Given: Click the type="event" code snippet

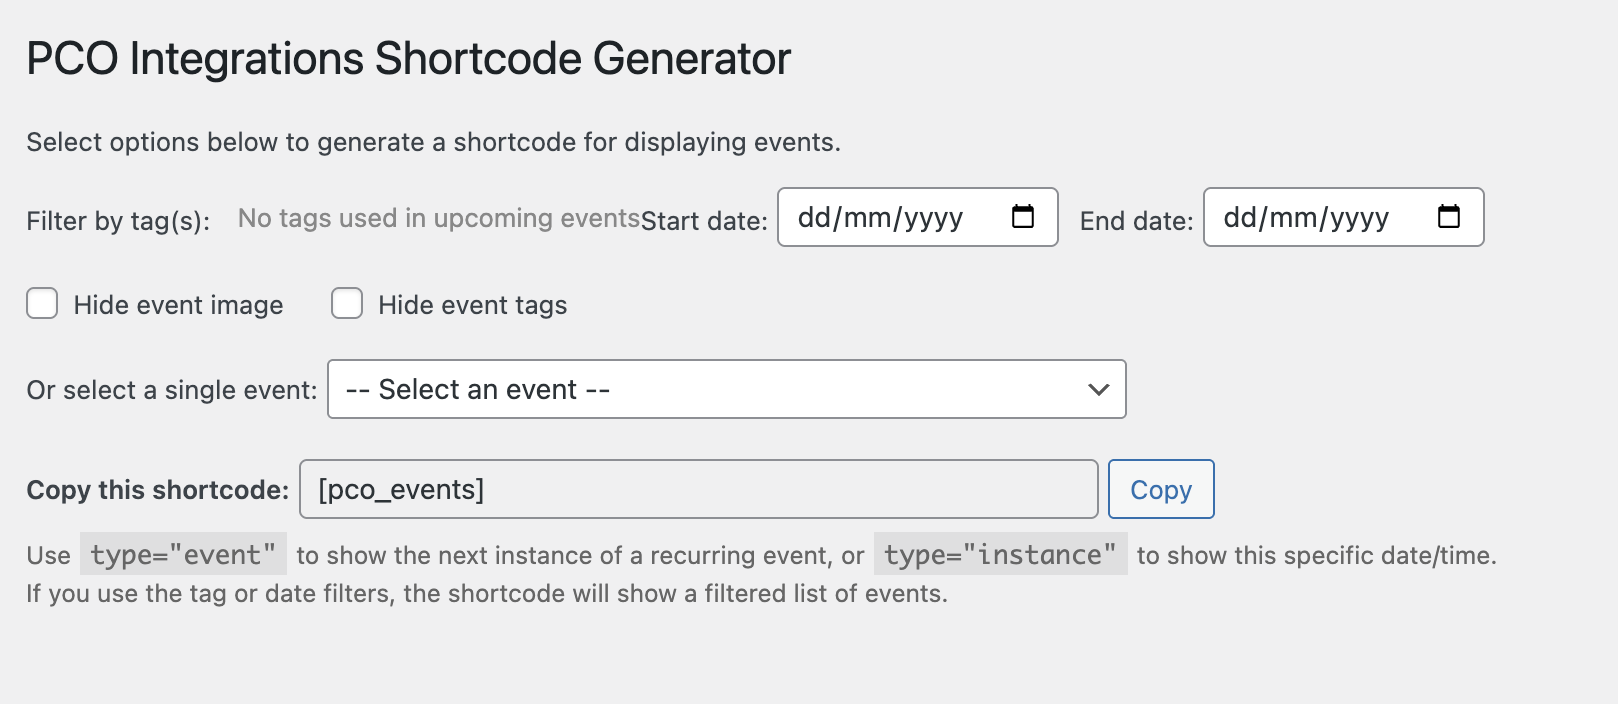Looking at the screenshot, I should coord(183,554).
